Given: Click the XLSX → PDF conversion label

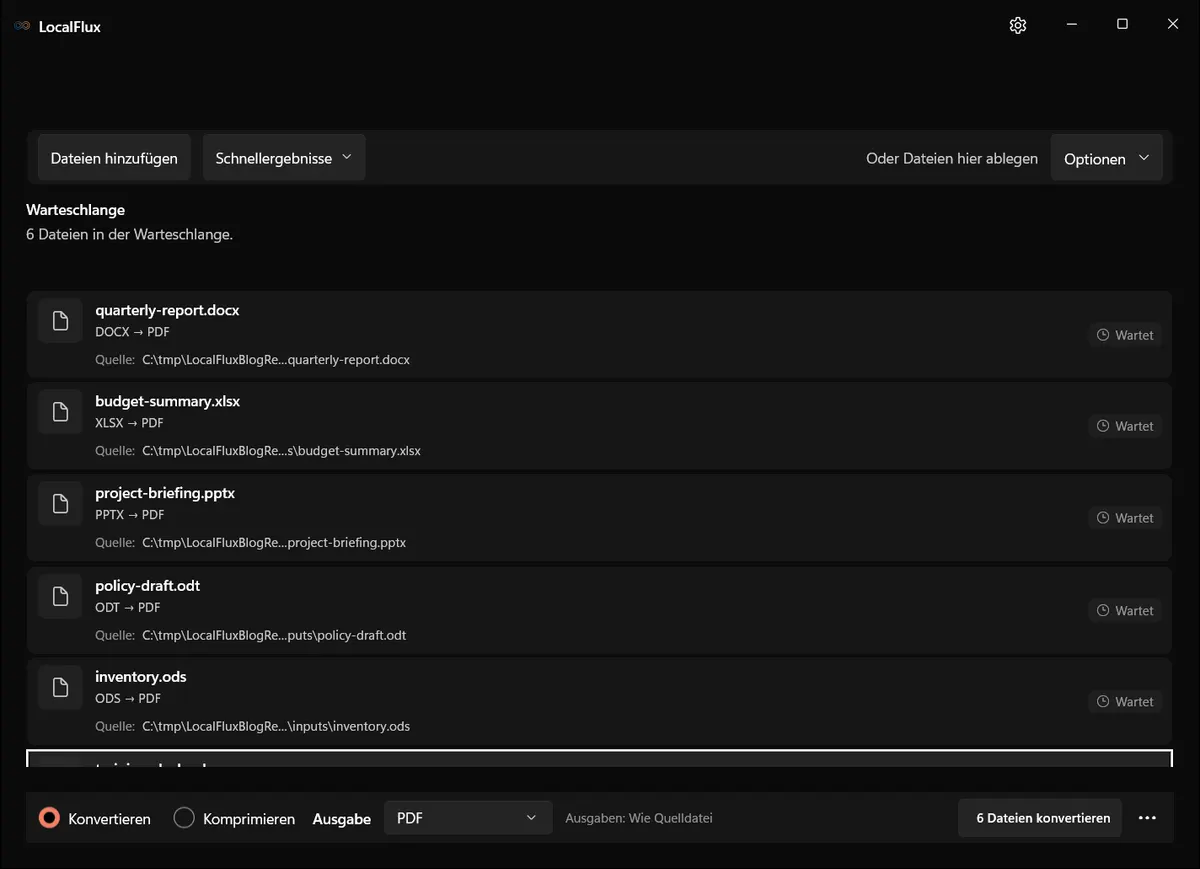Looking at the screenshot, I should [x=129, y=423].
